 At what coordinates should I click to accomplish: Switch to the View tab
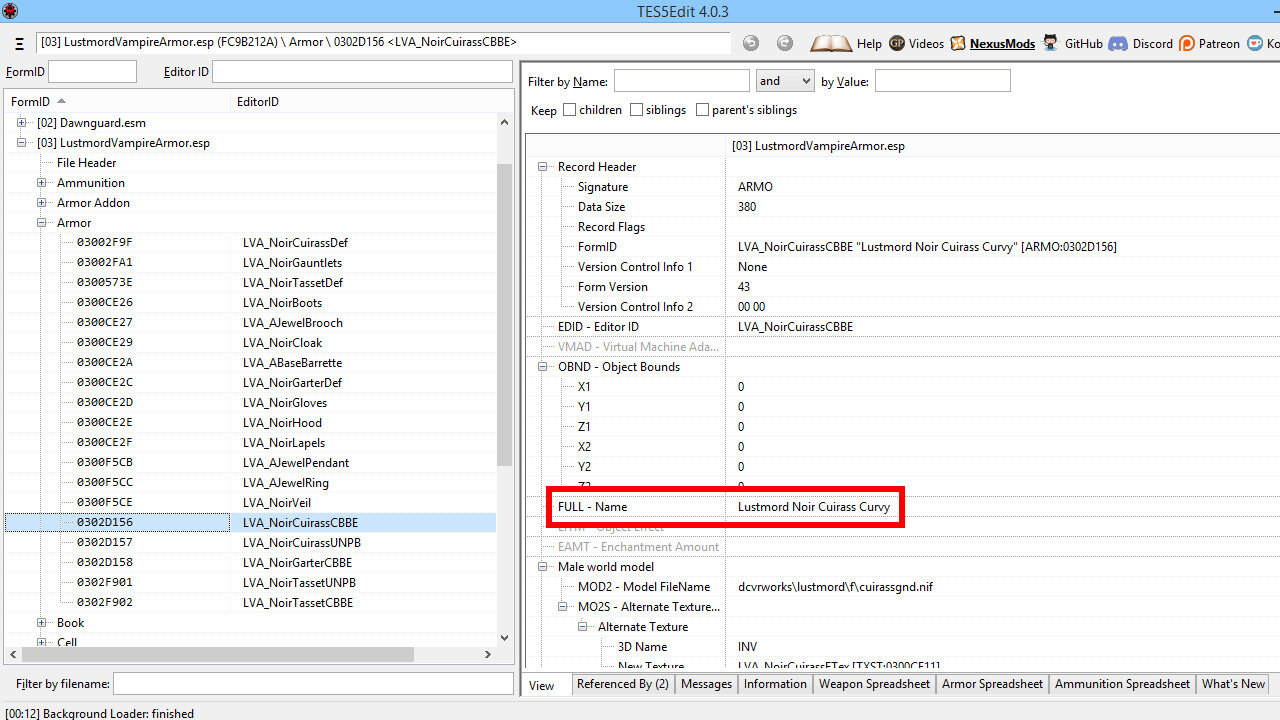point(542,685)
